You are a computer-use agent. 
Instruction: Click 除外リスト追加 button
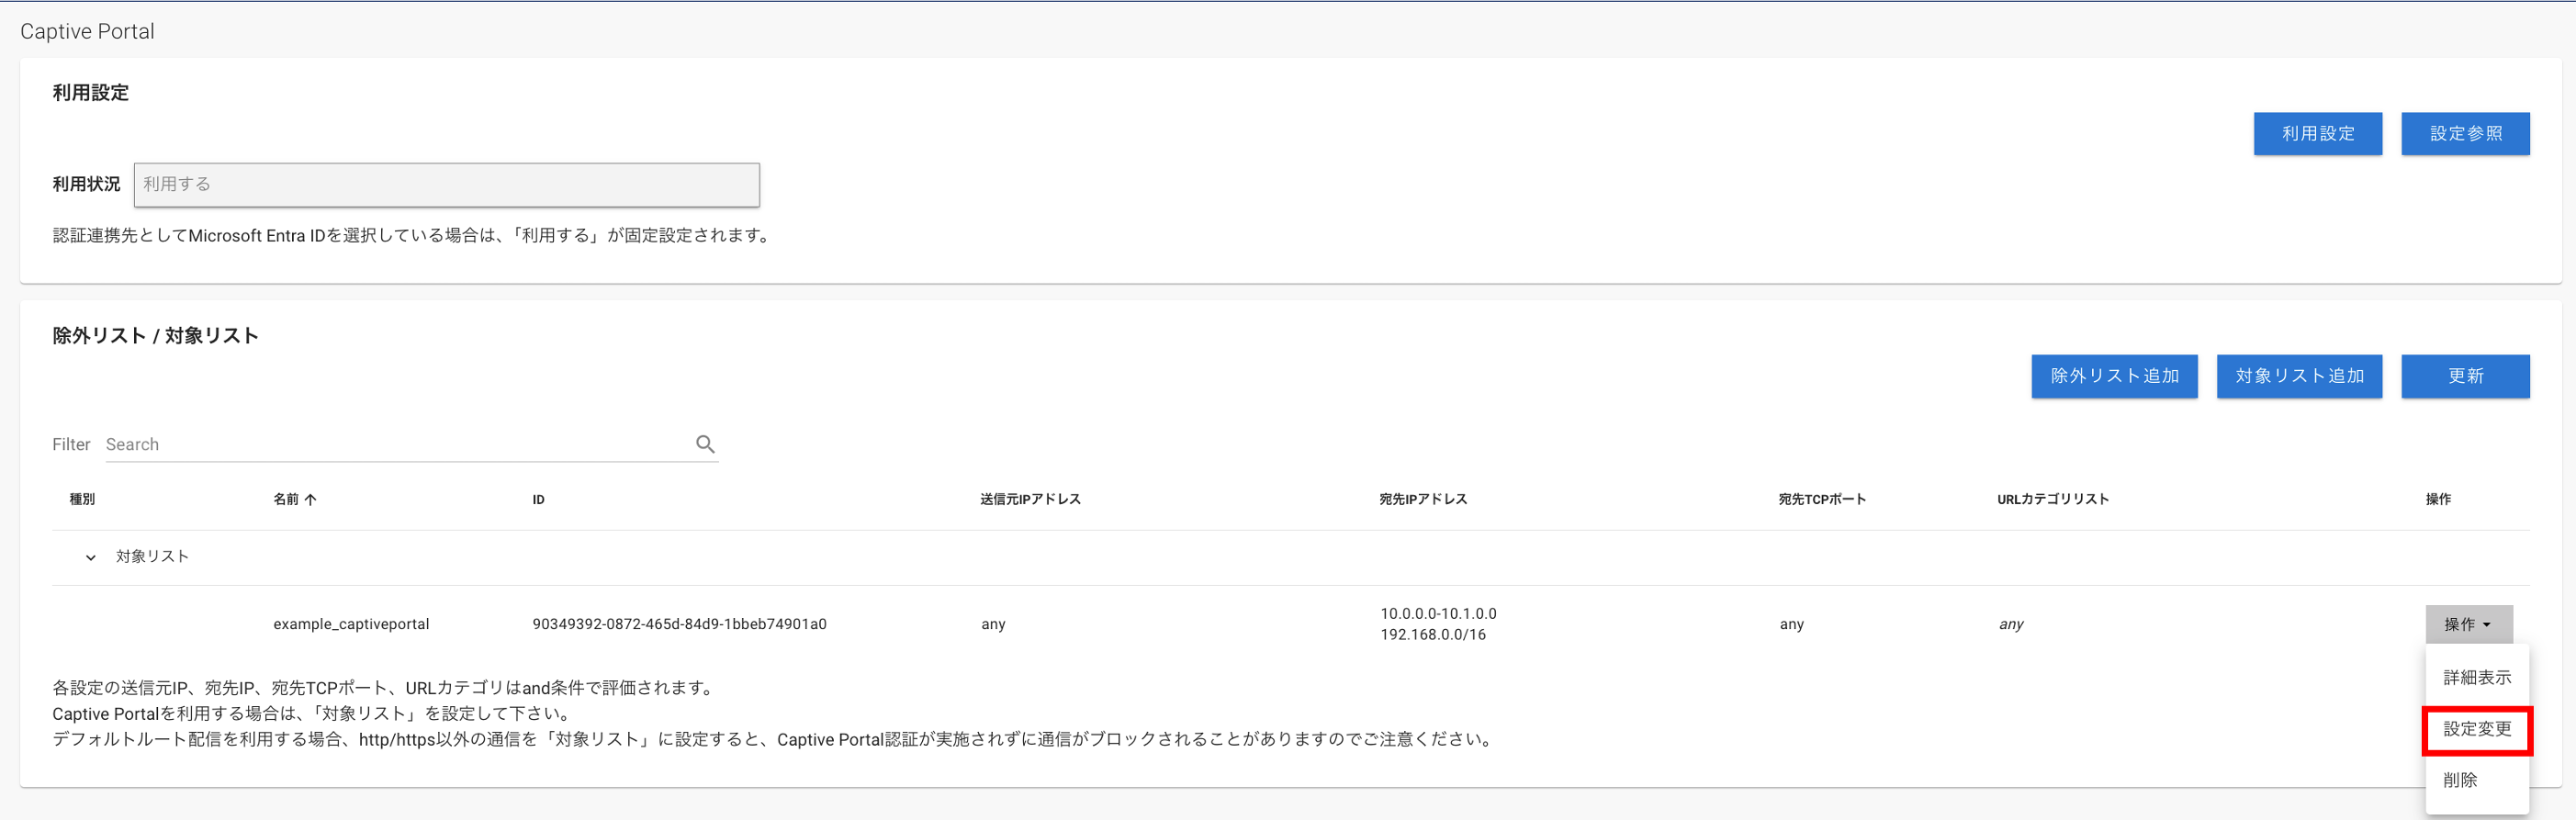(2114, 376)
